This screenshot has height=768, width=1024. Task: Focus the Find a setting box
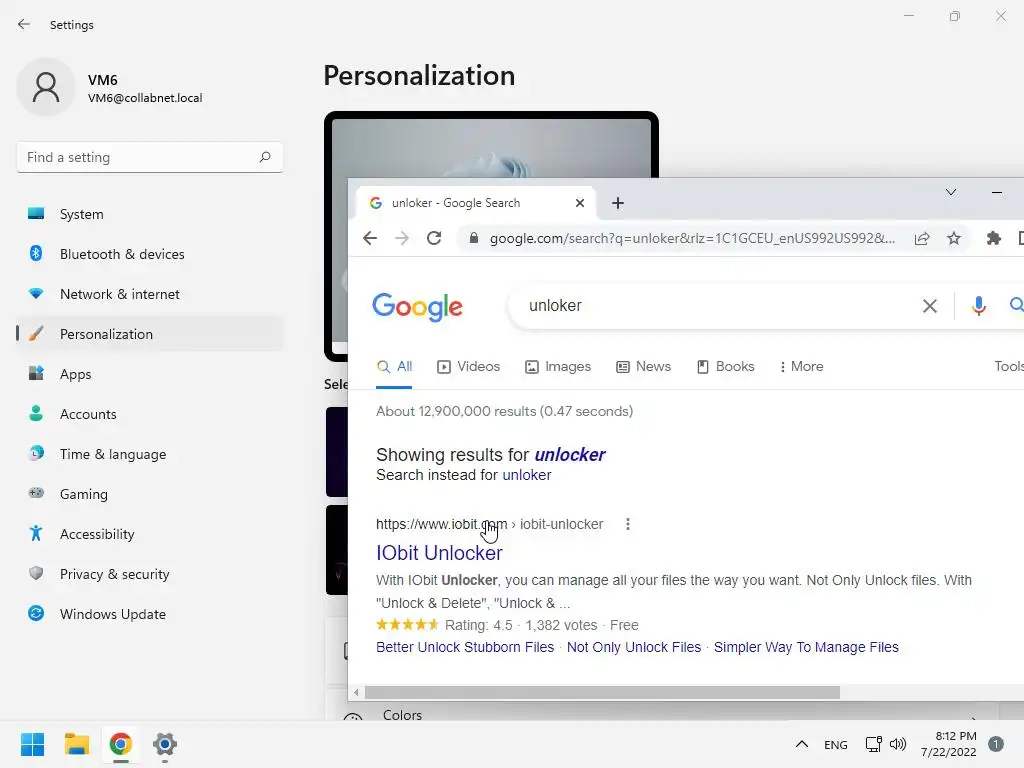tap(150, 157)
